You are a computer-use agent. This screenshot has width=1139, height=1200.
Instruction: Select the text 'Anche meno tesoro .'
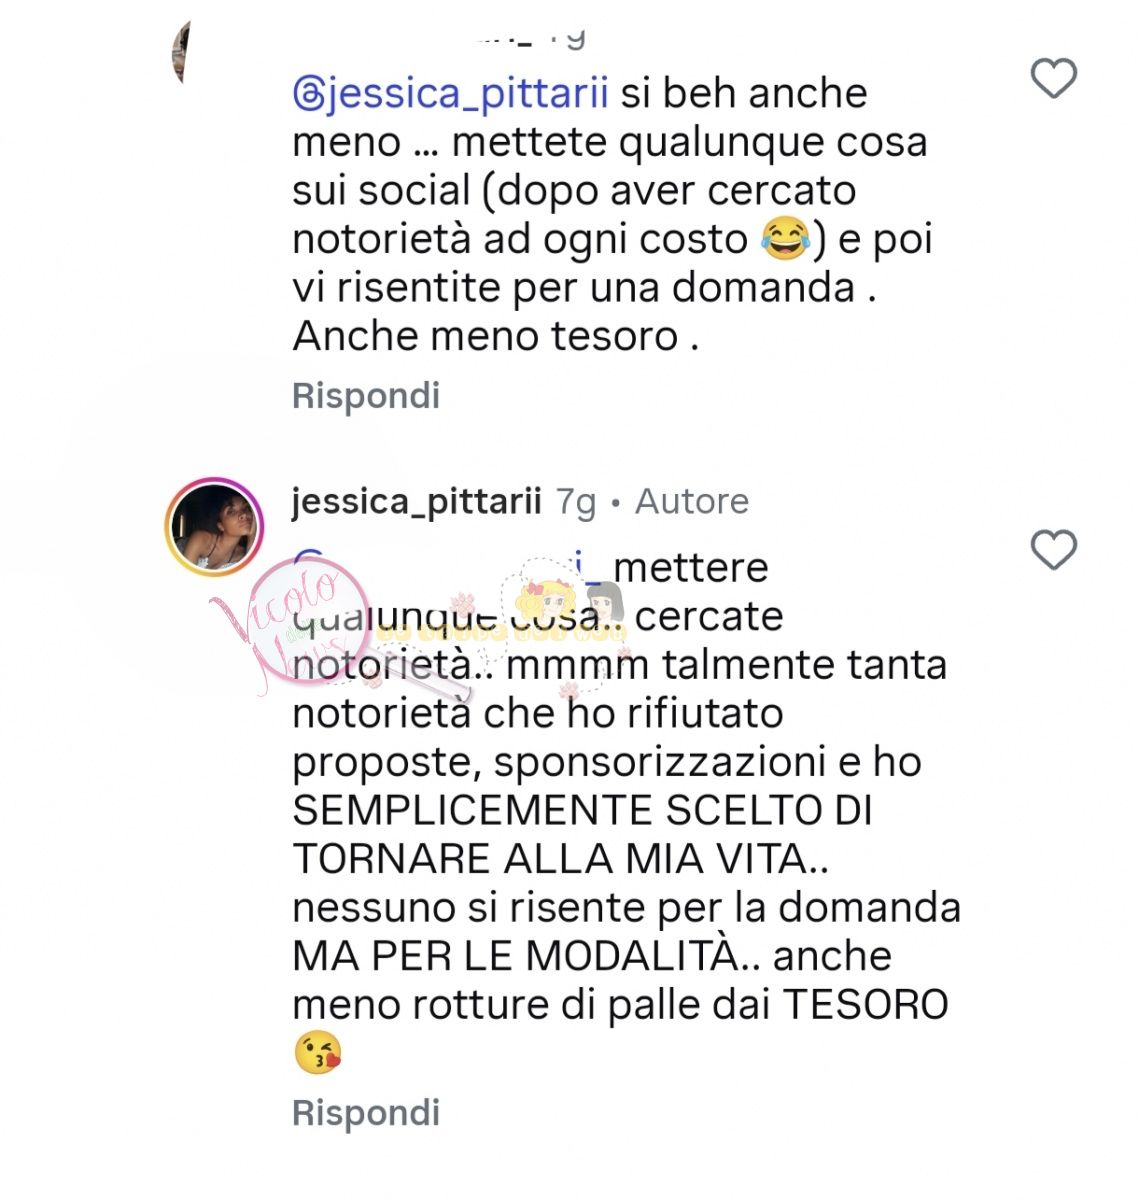[x=496, y=336]
